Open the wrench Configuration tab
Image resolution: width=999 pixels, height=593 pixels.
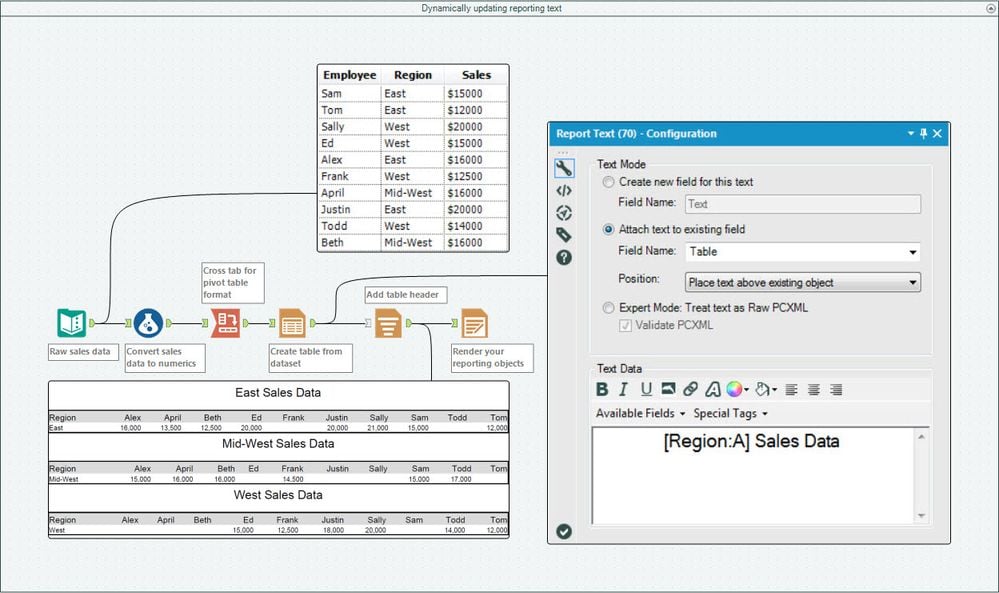click(x=564, y=168)
